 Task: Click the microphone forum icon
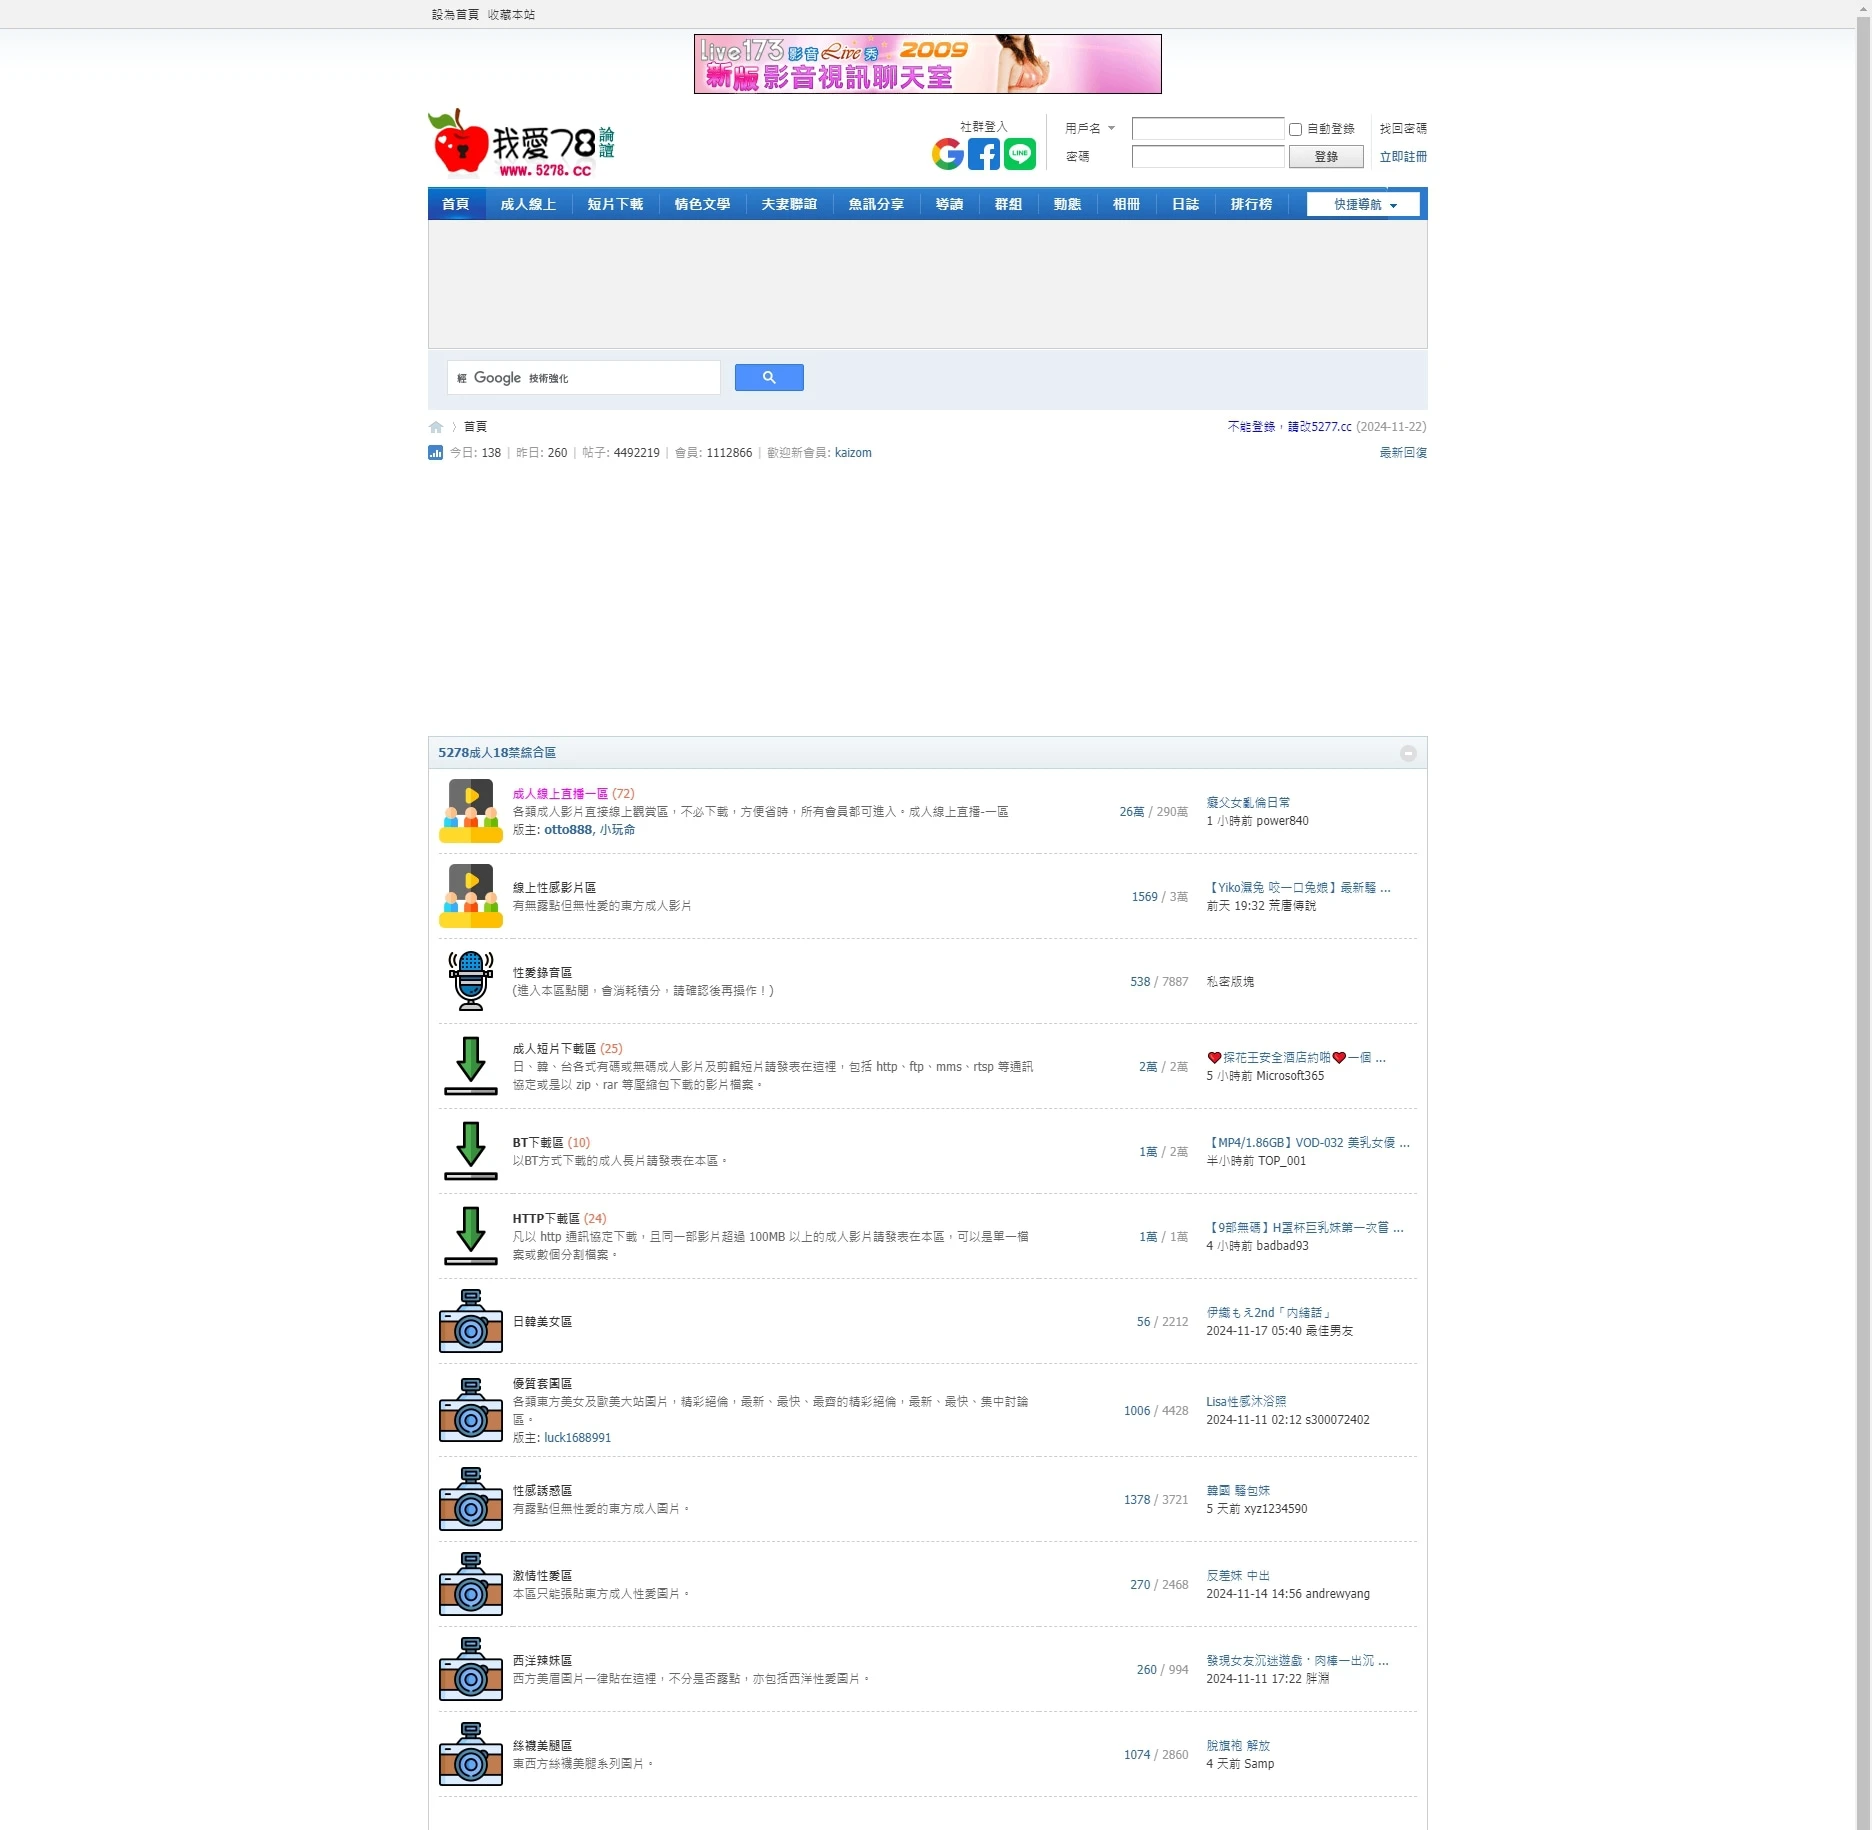(x=470, y=981)
